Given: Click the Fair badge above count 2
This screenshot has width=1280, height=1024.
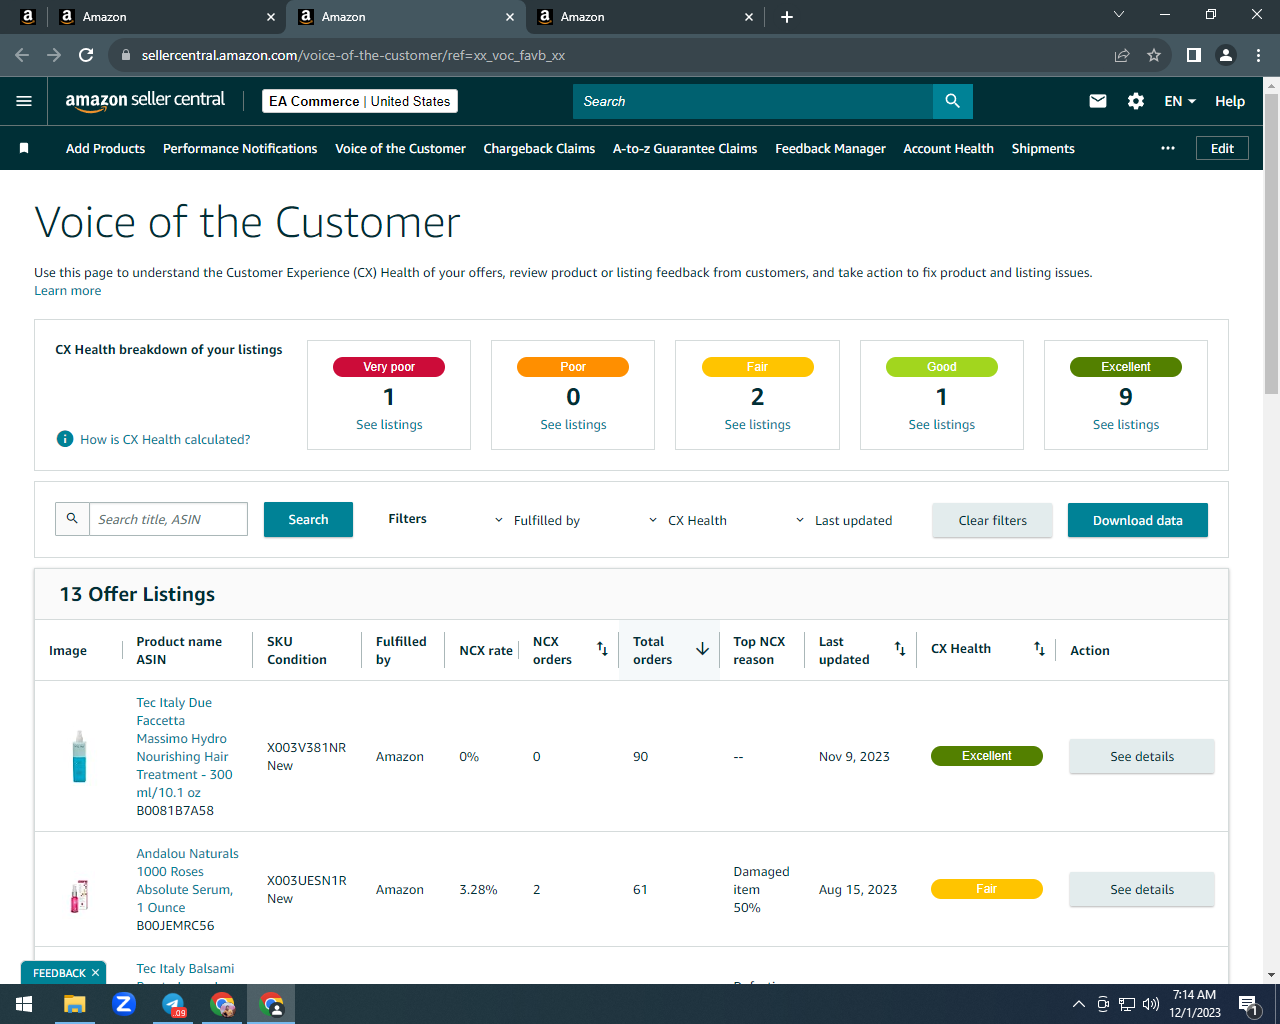Looking at the screenshot, I should [x=757, y=367].
